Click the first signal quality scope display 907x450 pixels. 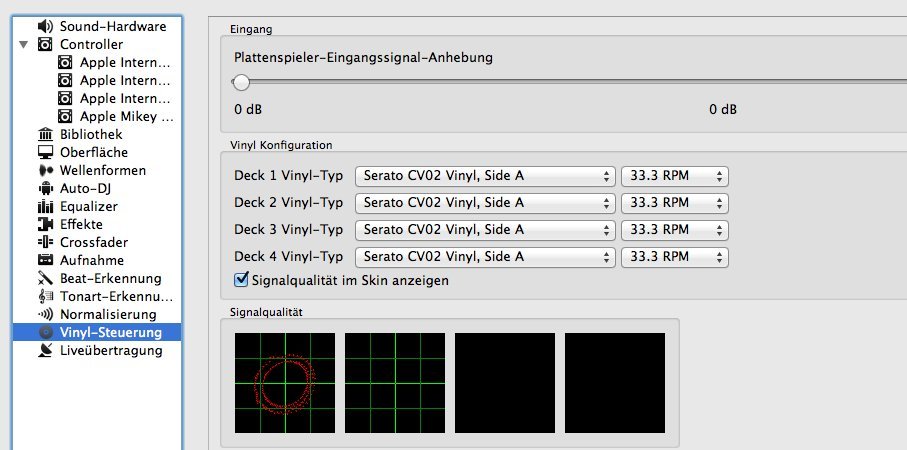(x=285, y=382)
